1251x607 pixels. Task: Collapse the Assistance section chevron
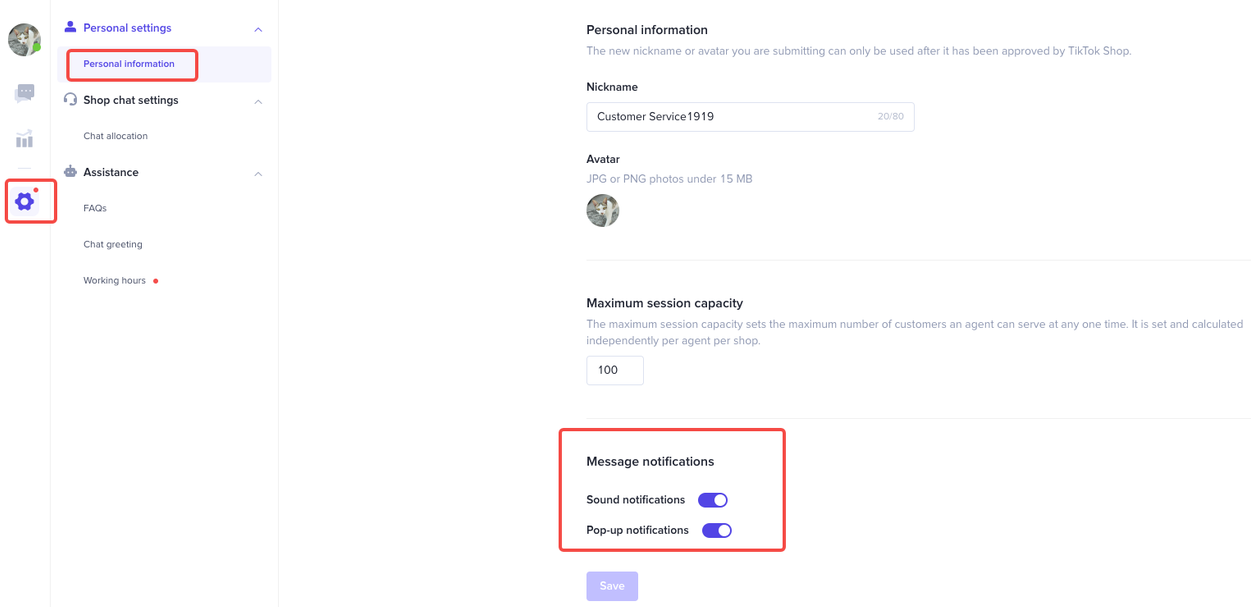tap(258, 173)
